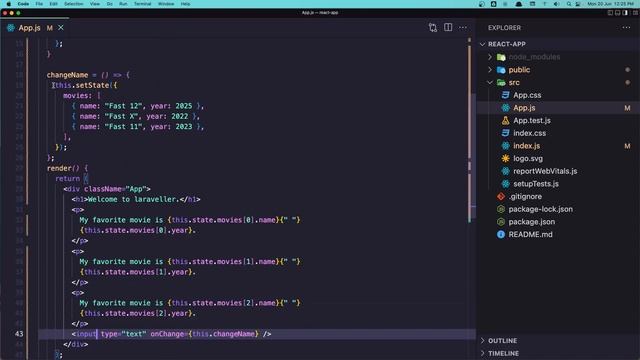
Task: Click index.js React icon
Action: [x=505, y=146]
